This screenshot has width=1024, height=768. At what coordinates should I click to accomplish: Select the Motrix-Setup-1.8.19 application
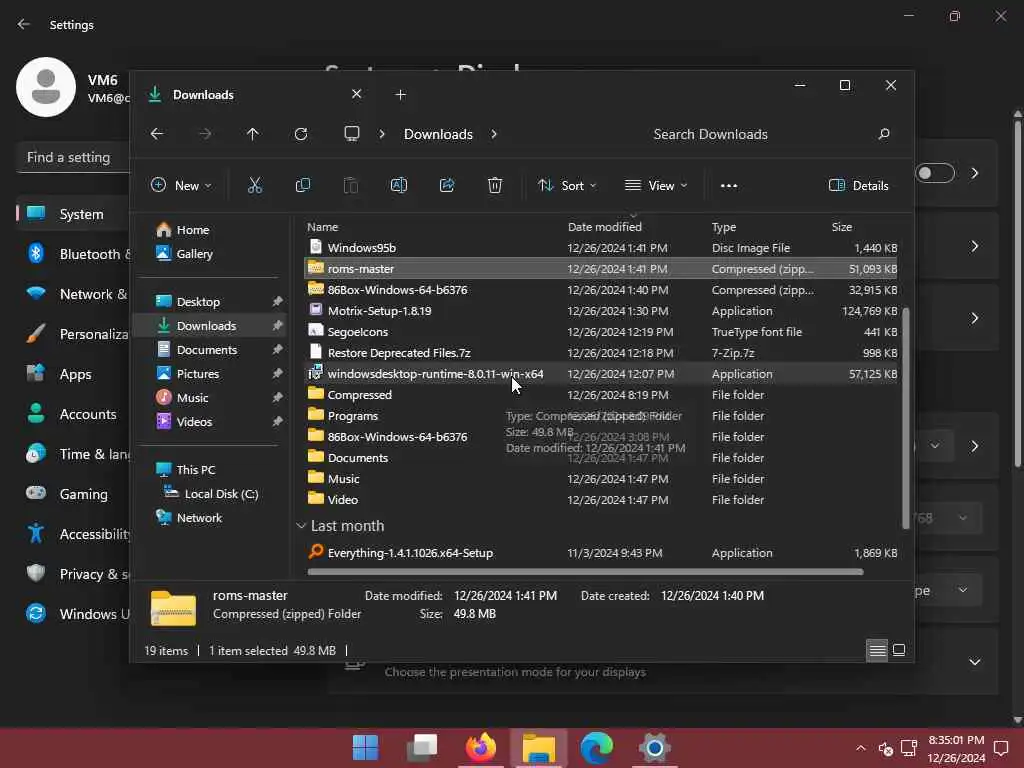tap(601, 311)
